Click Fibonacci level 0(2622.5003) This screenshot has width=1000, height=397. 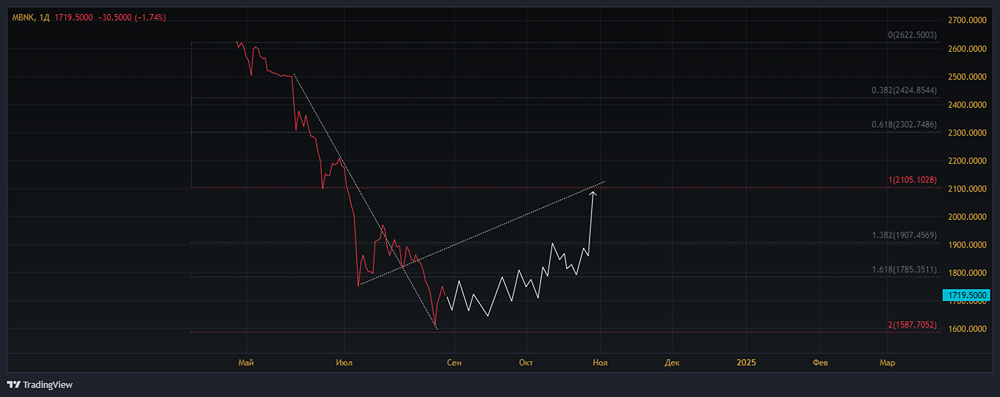click(913, 36)
